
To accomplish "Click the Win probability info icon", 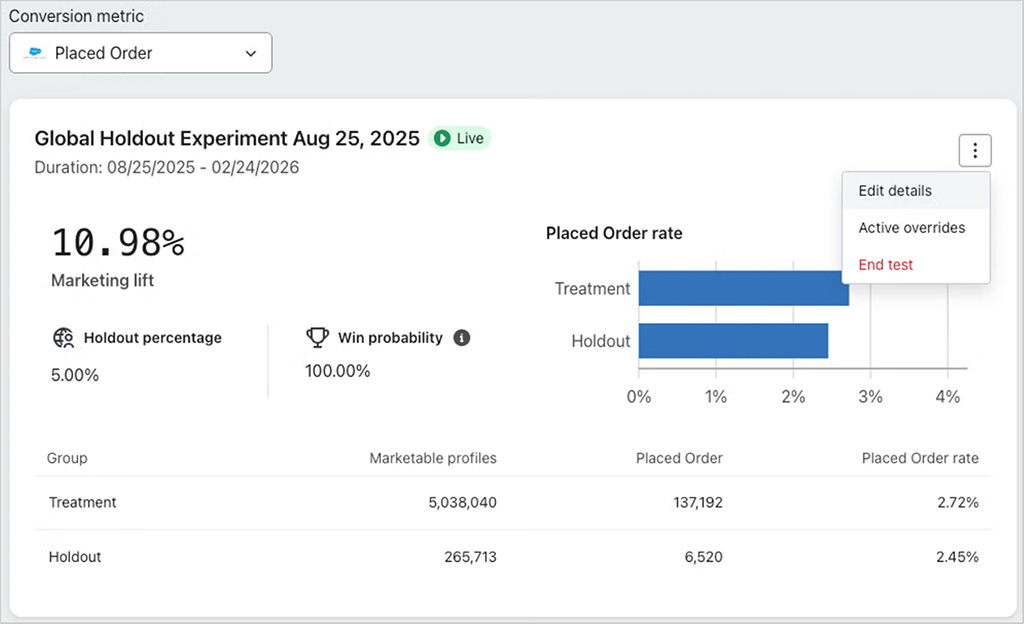I will point(462,337).
